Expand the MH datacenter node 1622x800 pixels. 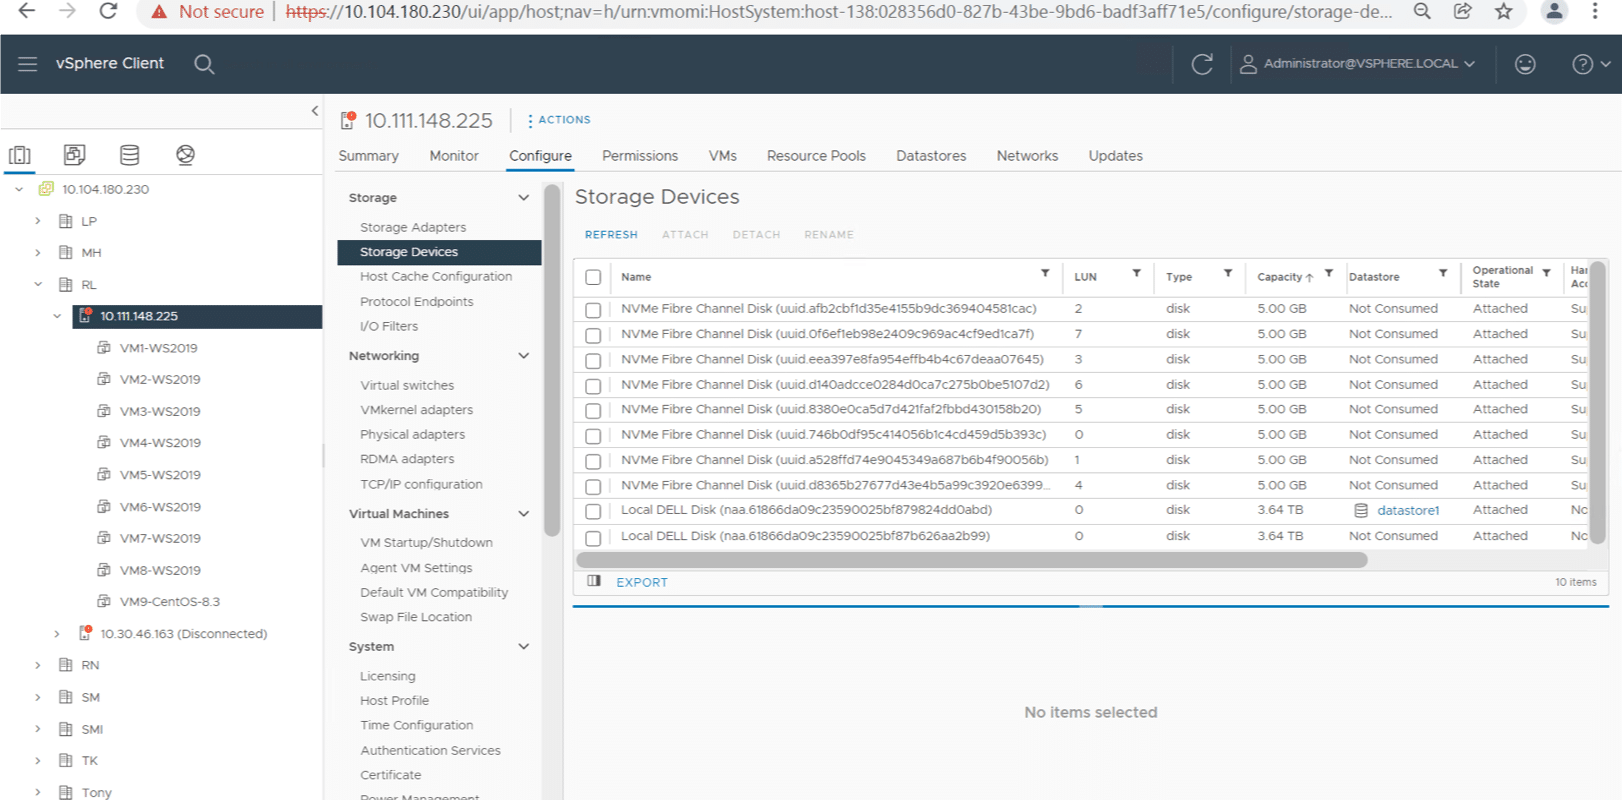[38, 253]
